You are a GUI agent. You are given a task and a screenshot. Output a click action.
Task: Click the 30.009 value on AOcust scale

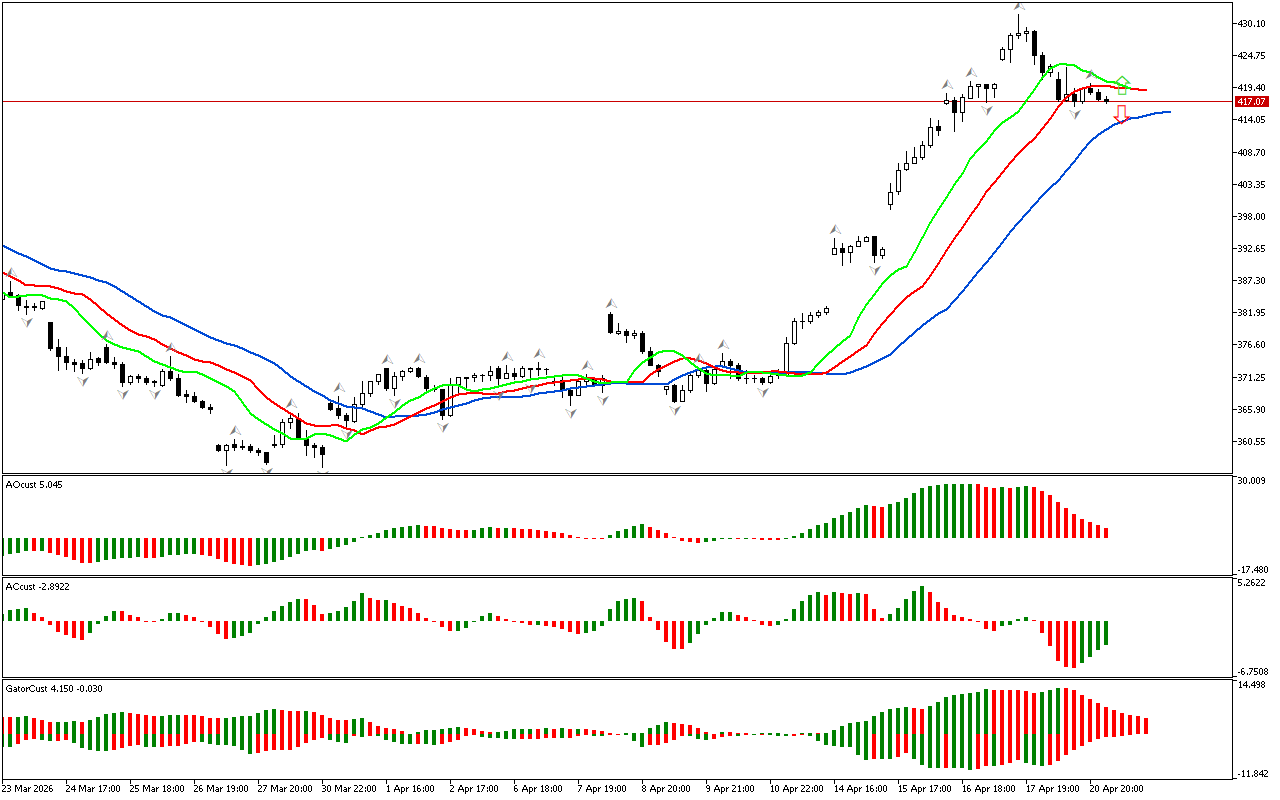coord(1251,480)
